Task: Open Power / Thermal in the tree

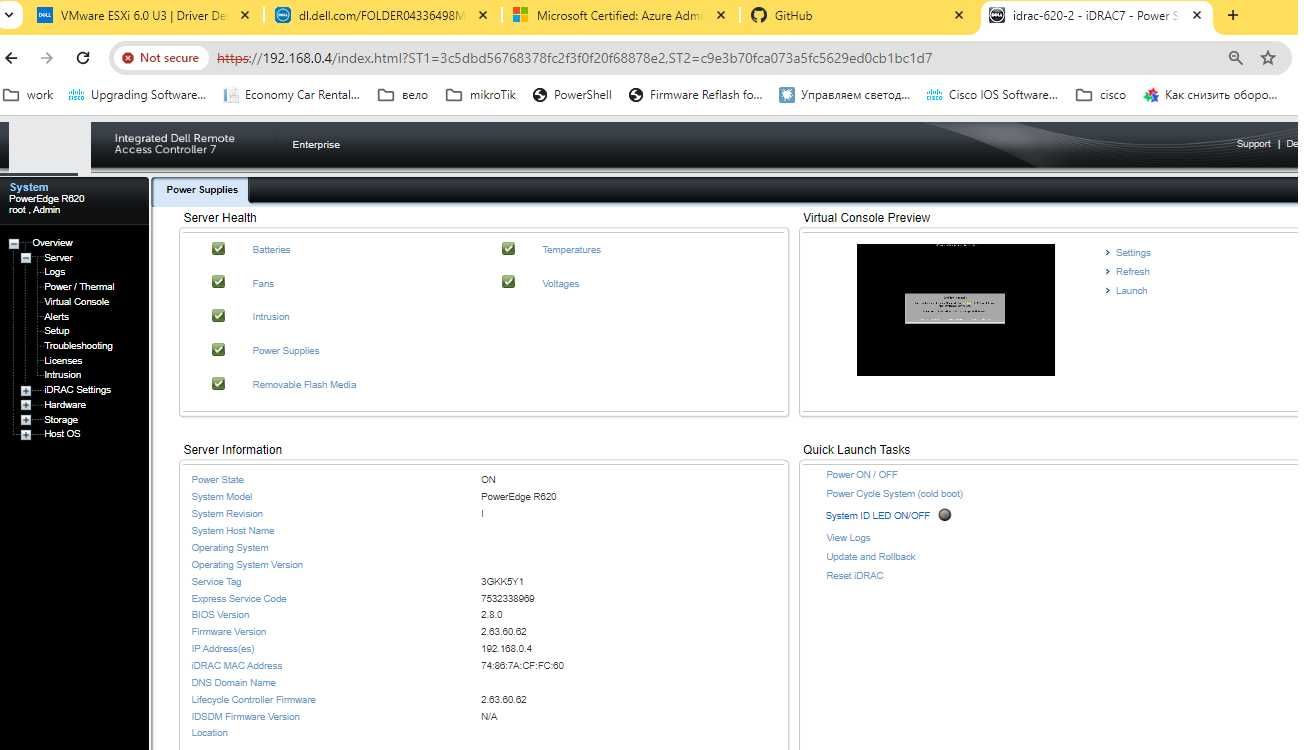Action: click(x=79, y=287)
